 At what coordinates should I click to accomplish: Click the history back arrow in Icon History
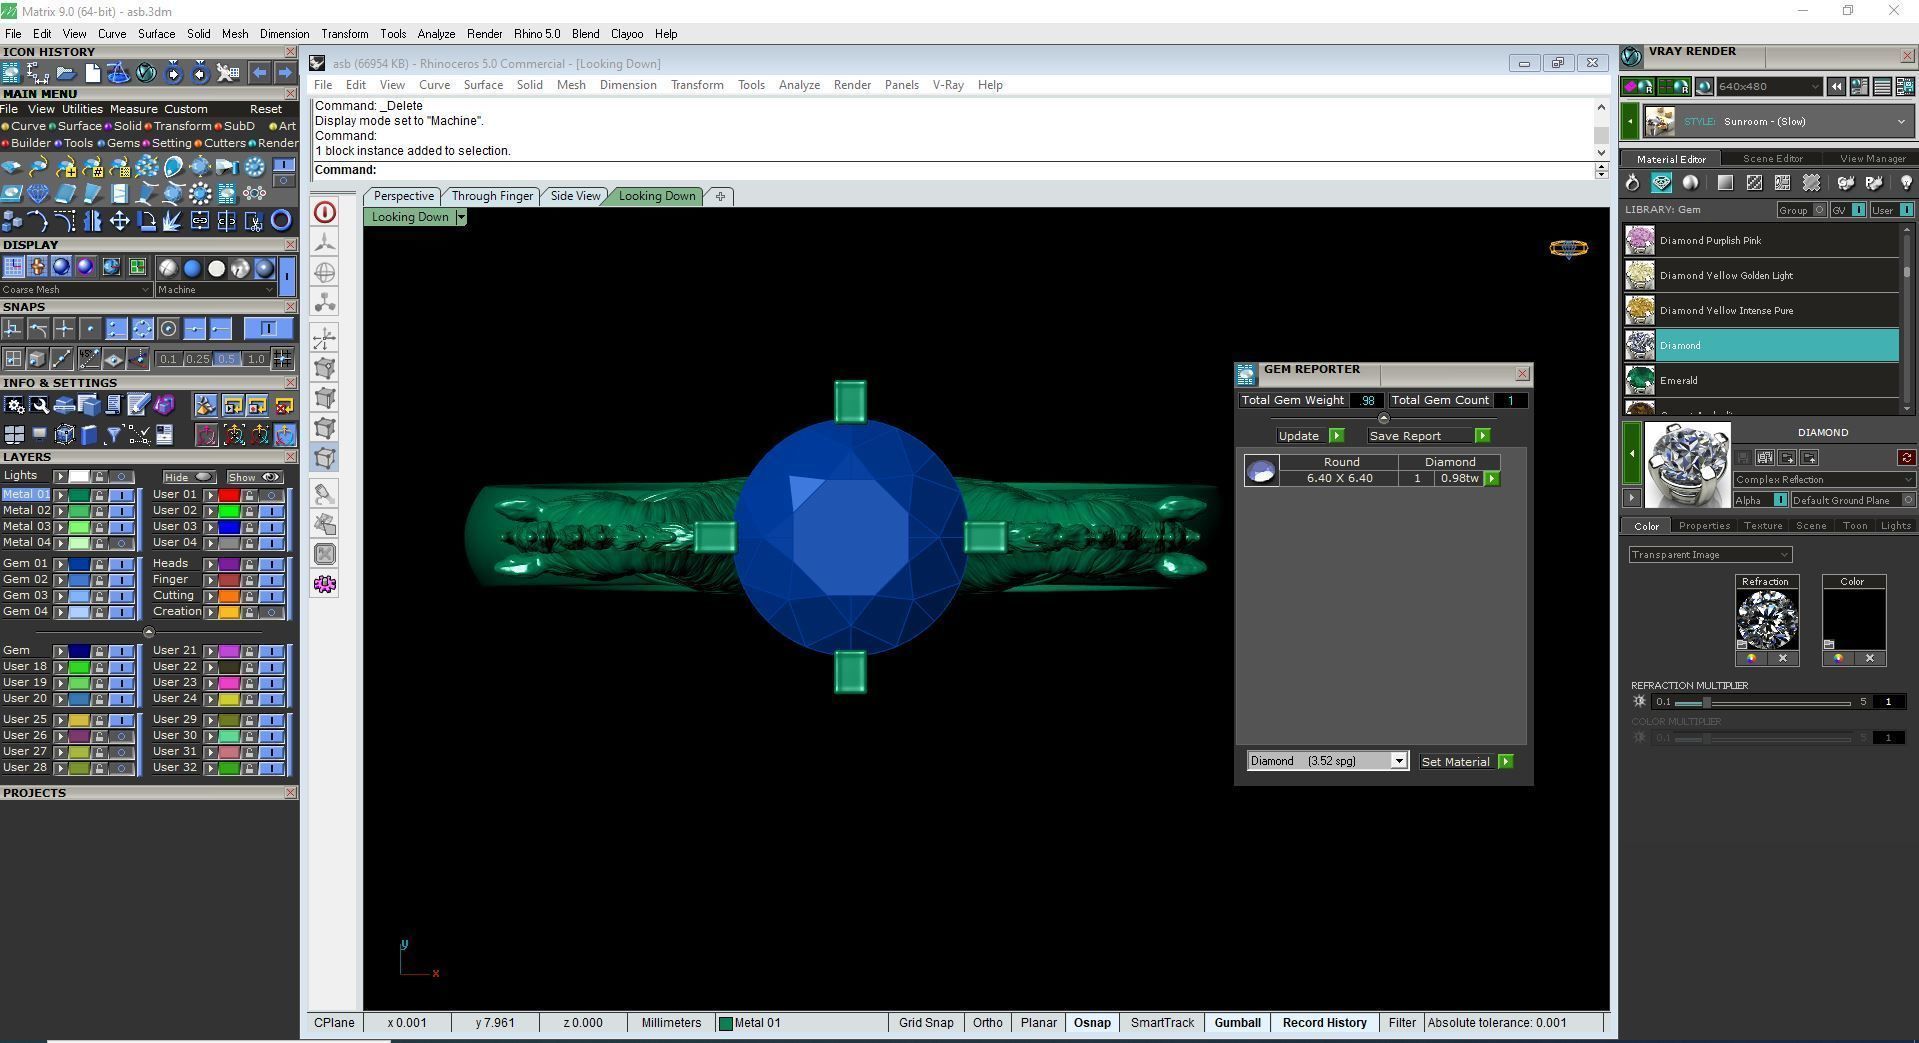(259, 73)
